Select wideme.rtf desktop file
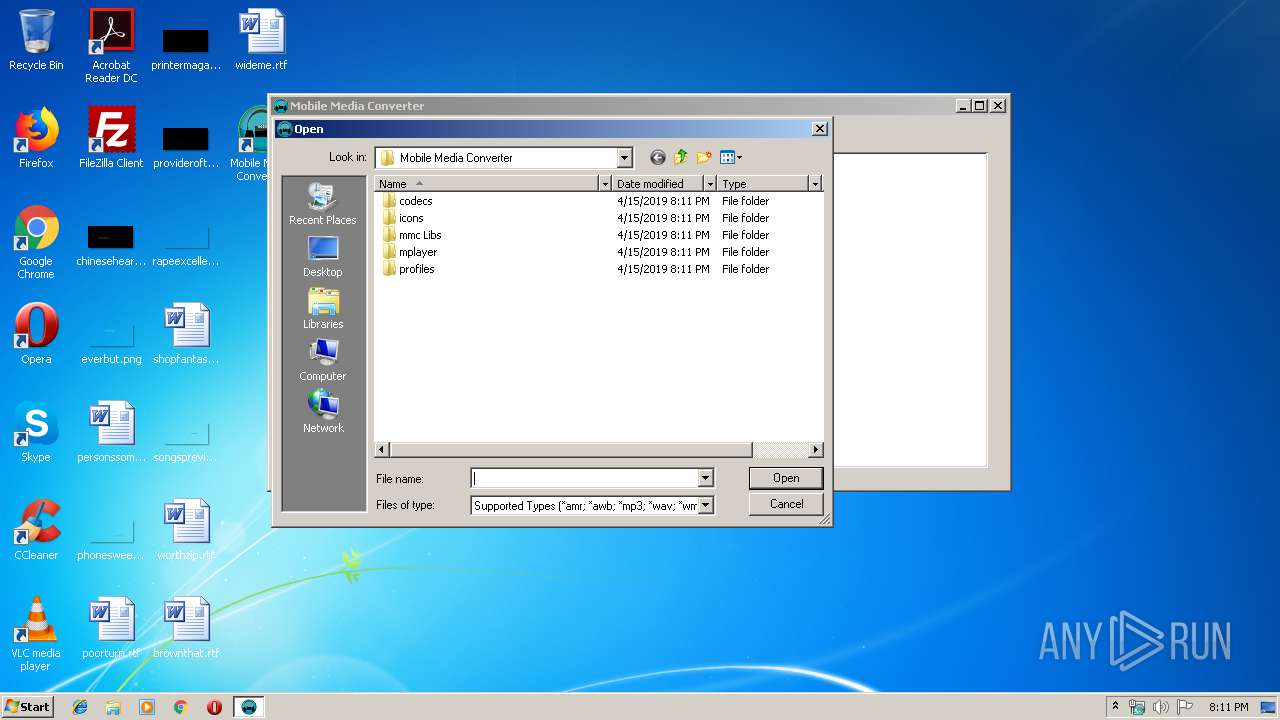Image resolution: width=1280 pixels, height=720 pixels. coord(261,40)
